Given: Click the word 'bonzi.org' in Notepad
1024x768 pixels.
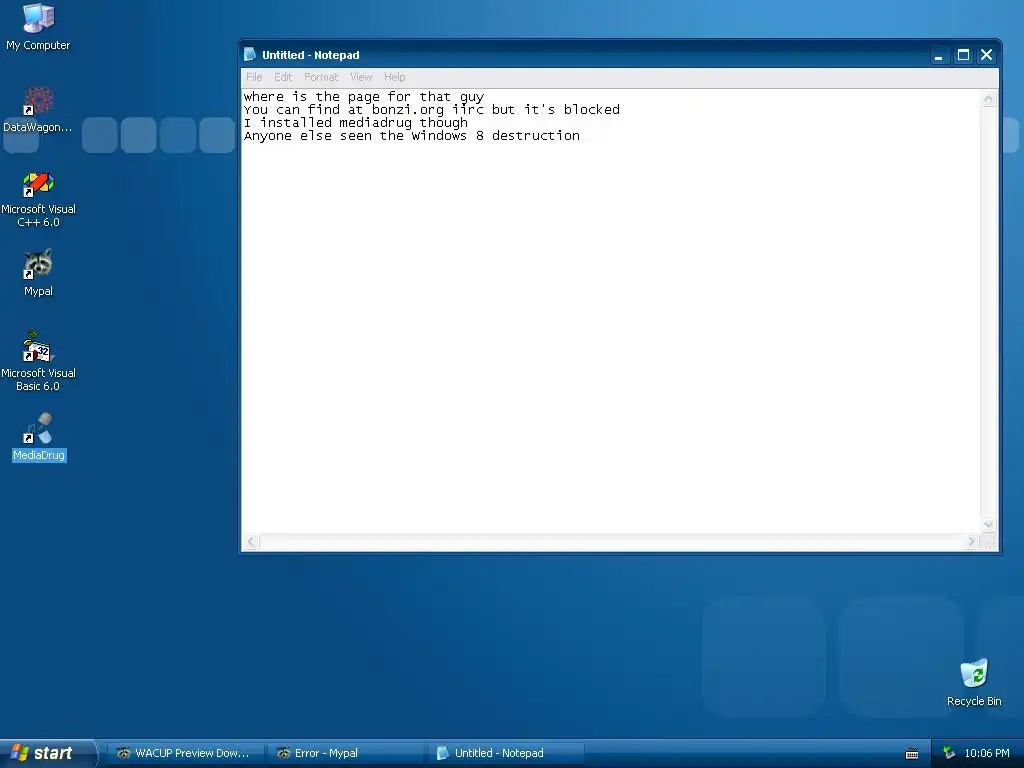Looking at the screenshot, I should (408, 110).
